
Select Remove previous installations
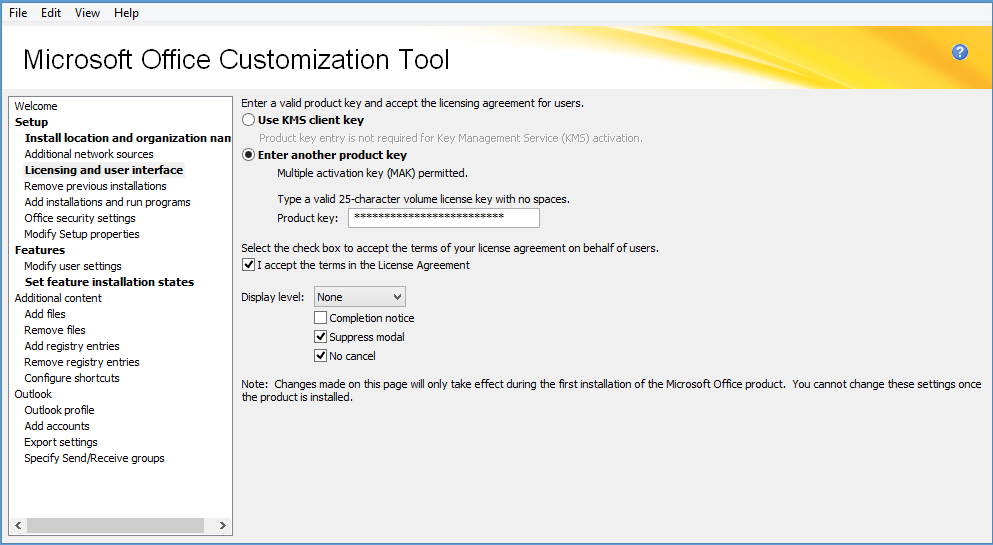(x=95, y=186)
